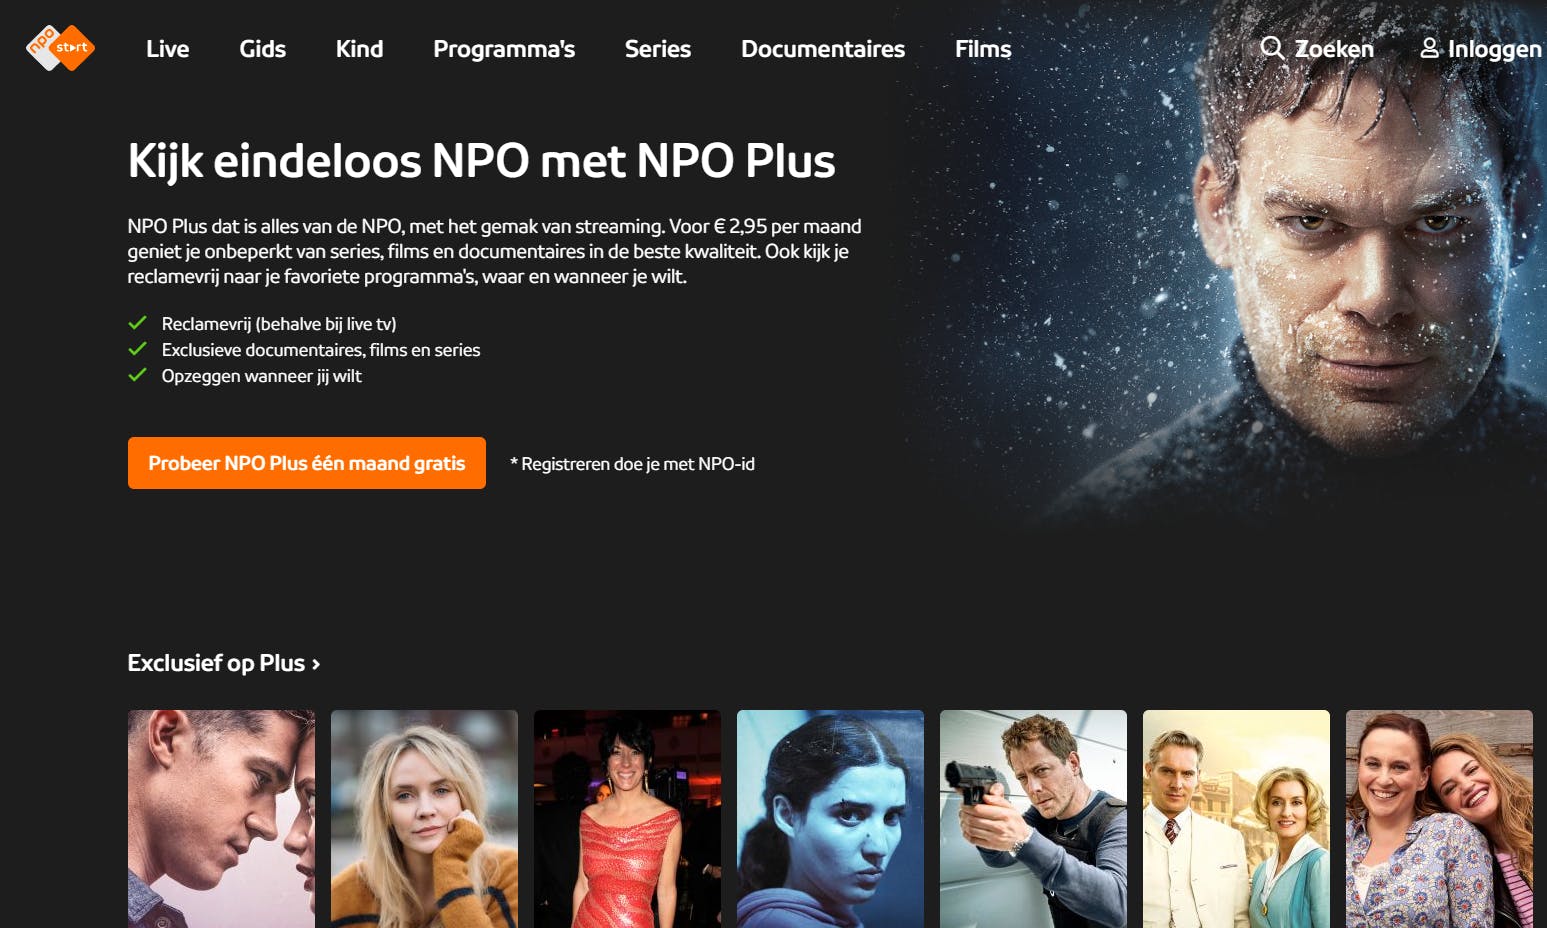1547x928 pixels.
Task: Open search via the Zoeken magnifier icon
Action: click(1272, 47)
